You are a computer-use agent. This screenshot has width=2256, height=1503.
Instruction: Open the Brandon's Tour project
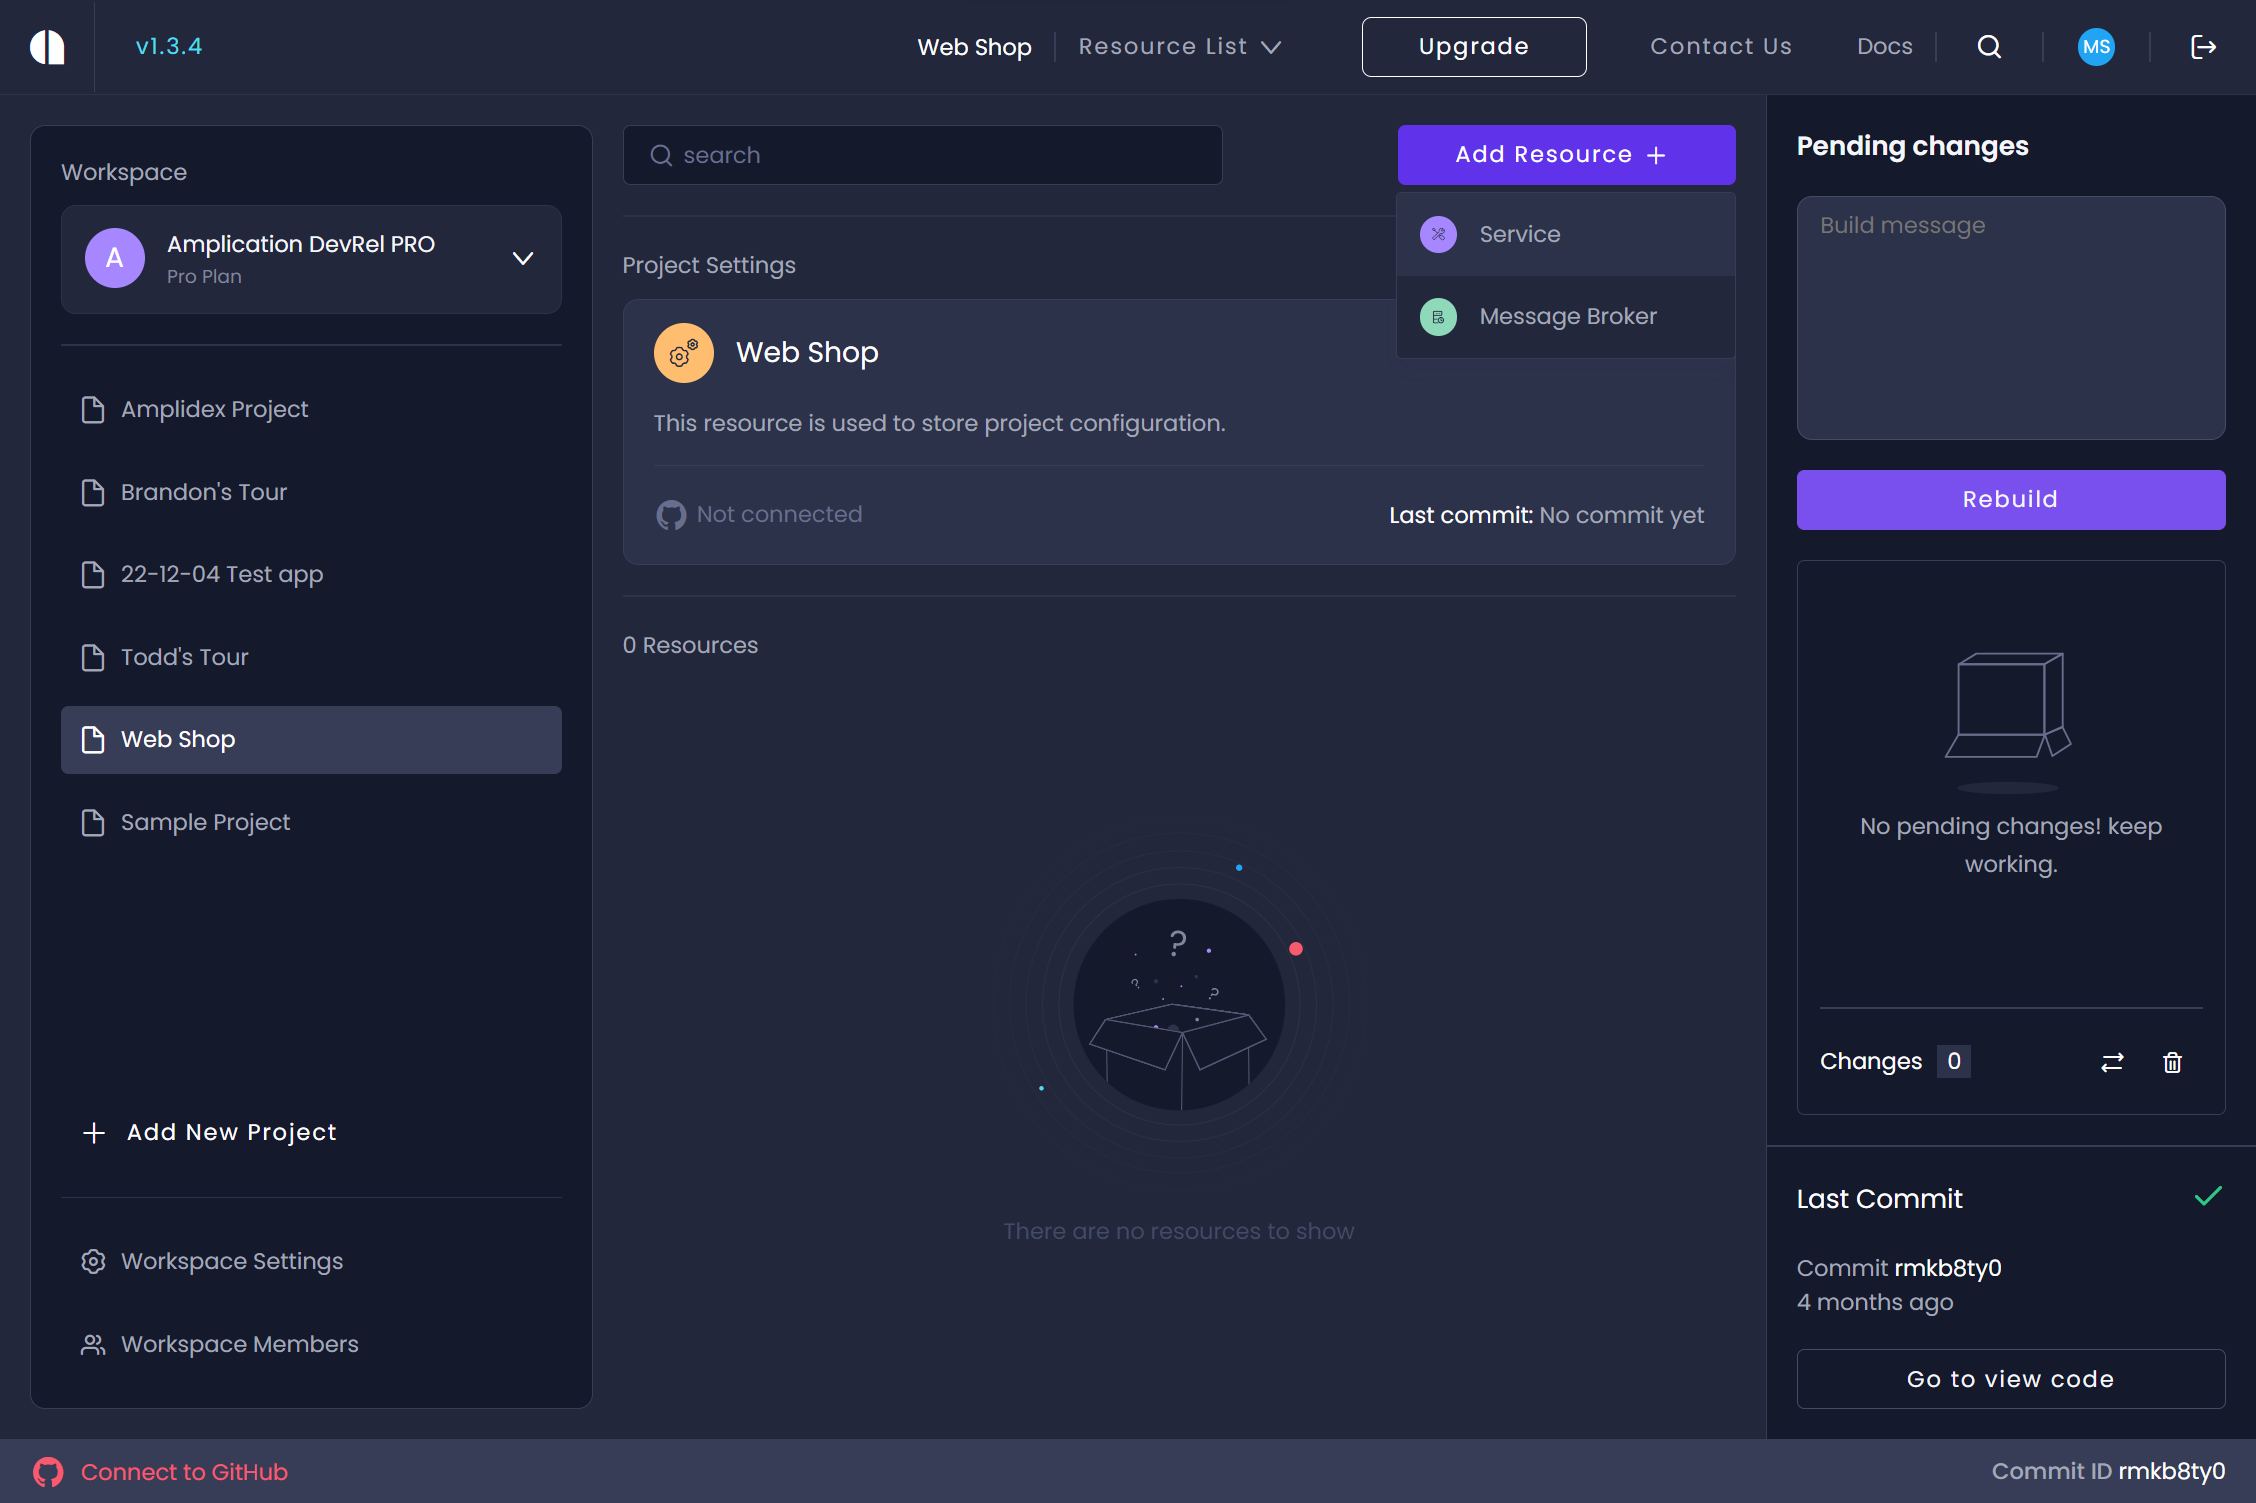tap(311, 493)
